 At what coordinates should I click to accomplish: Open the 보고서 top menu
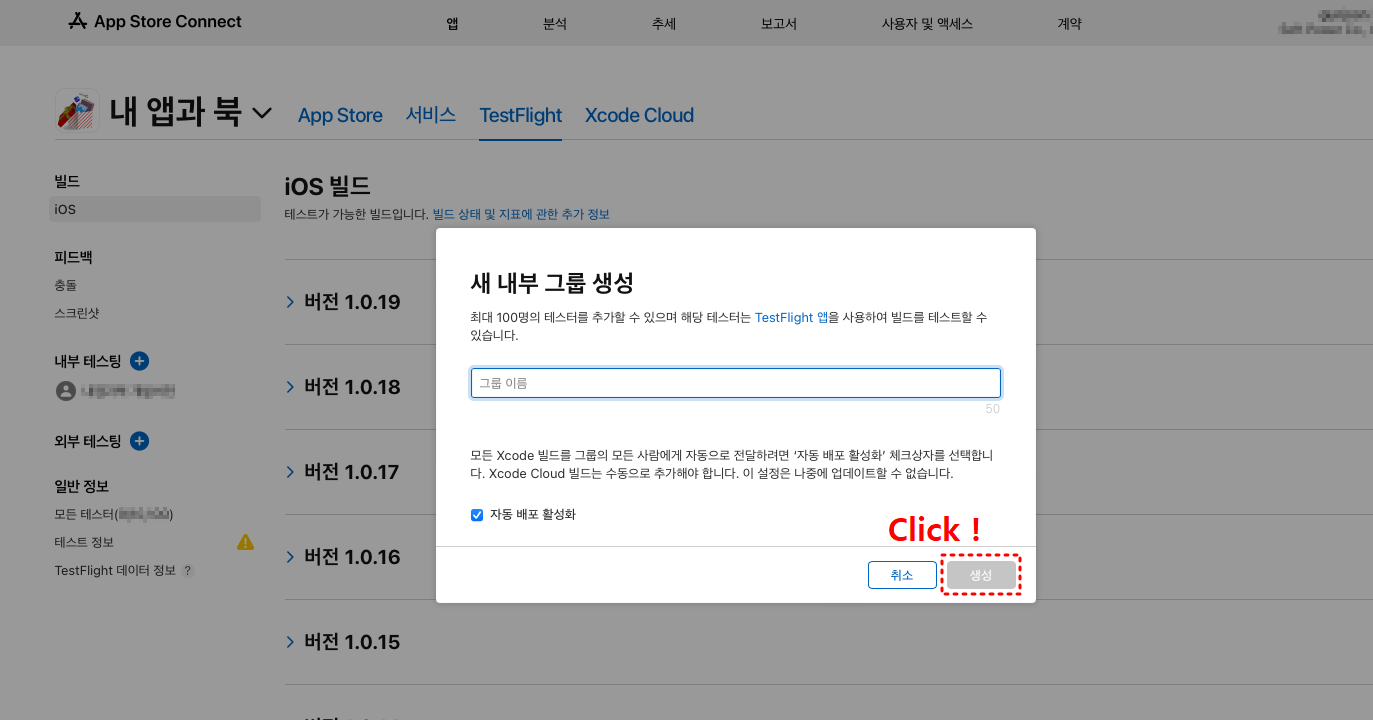[x=779, y=24]
